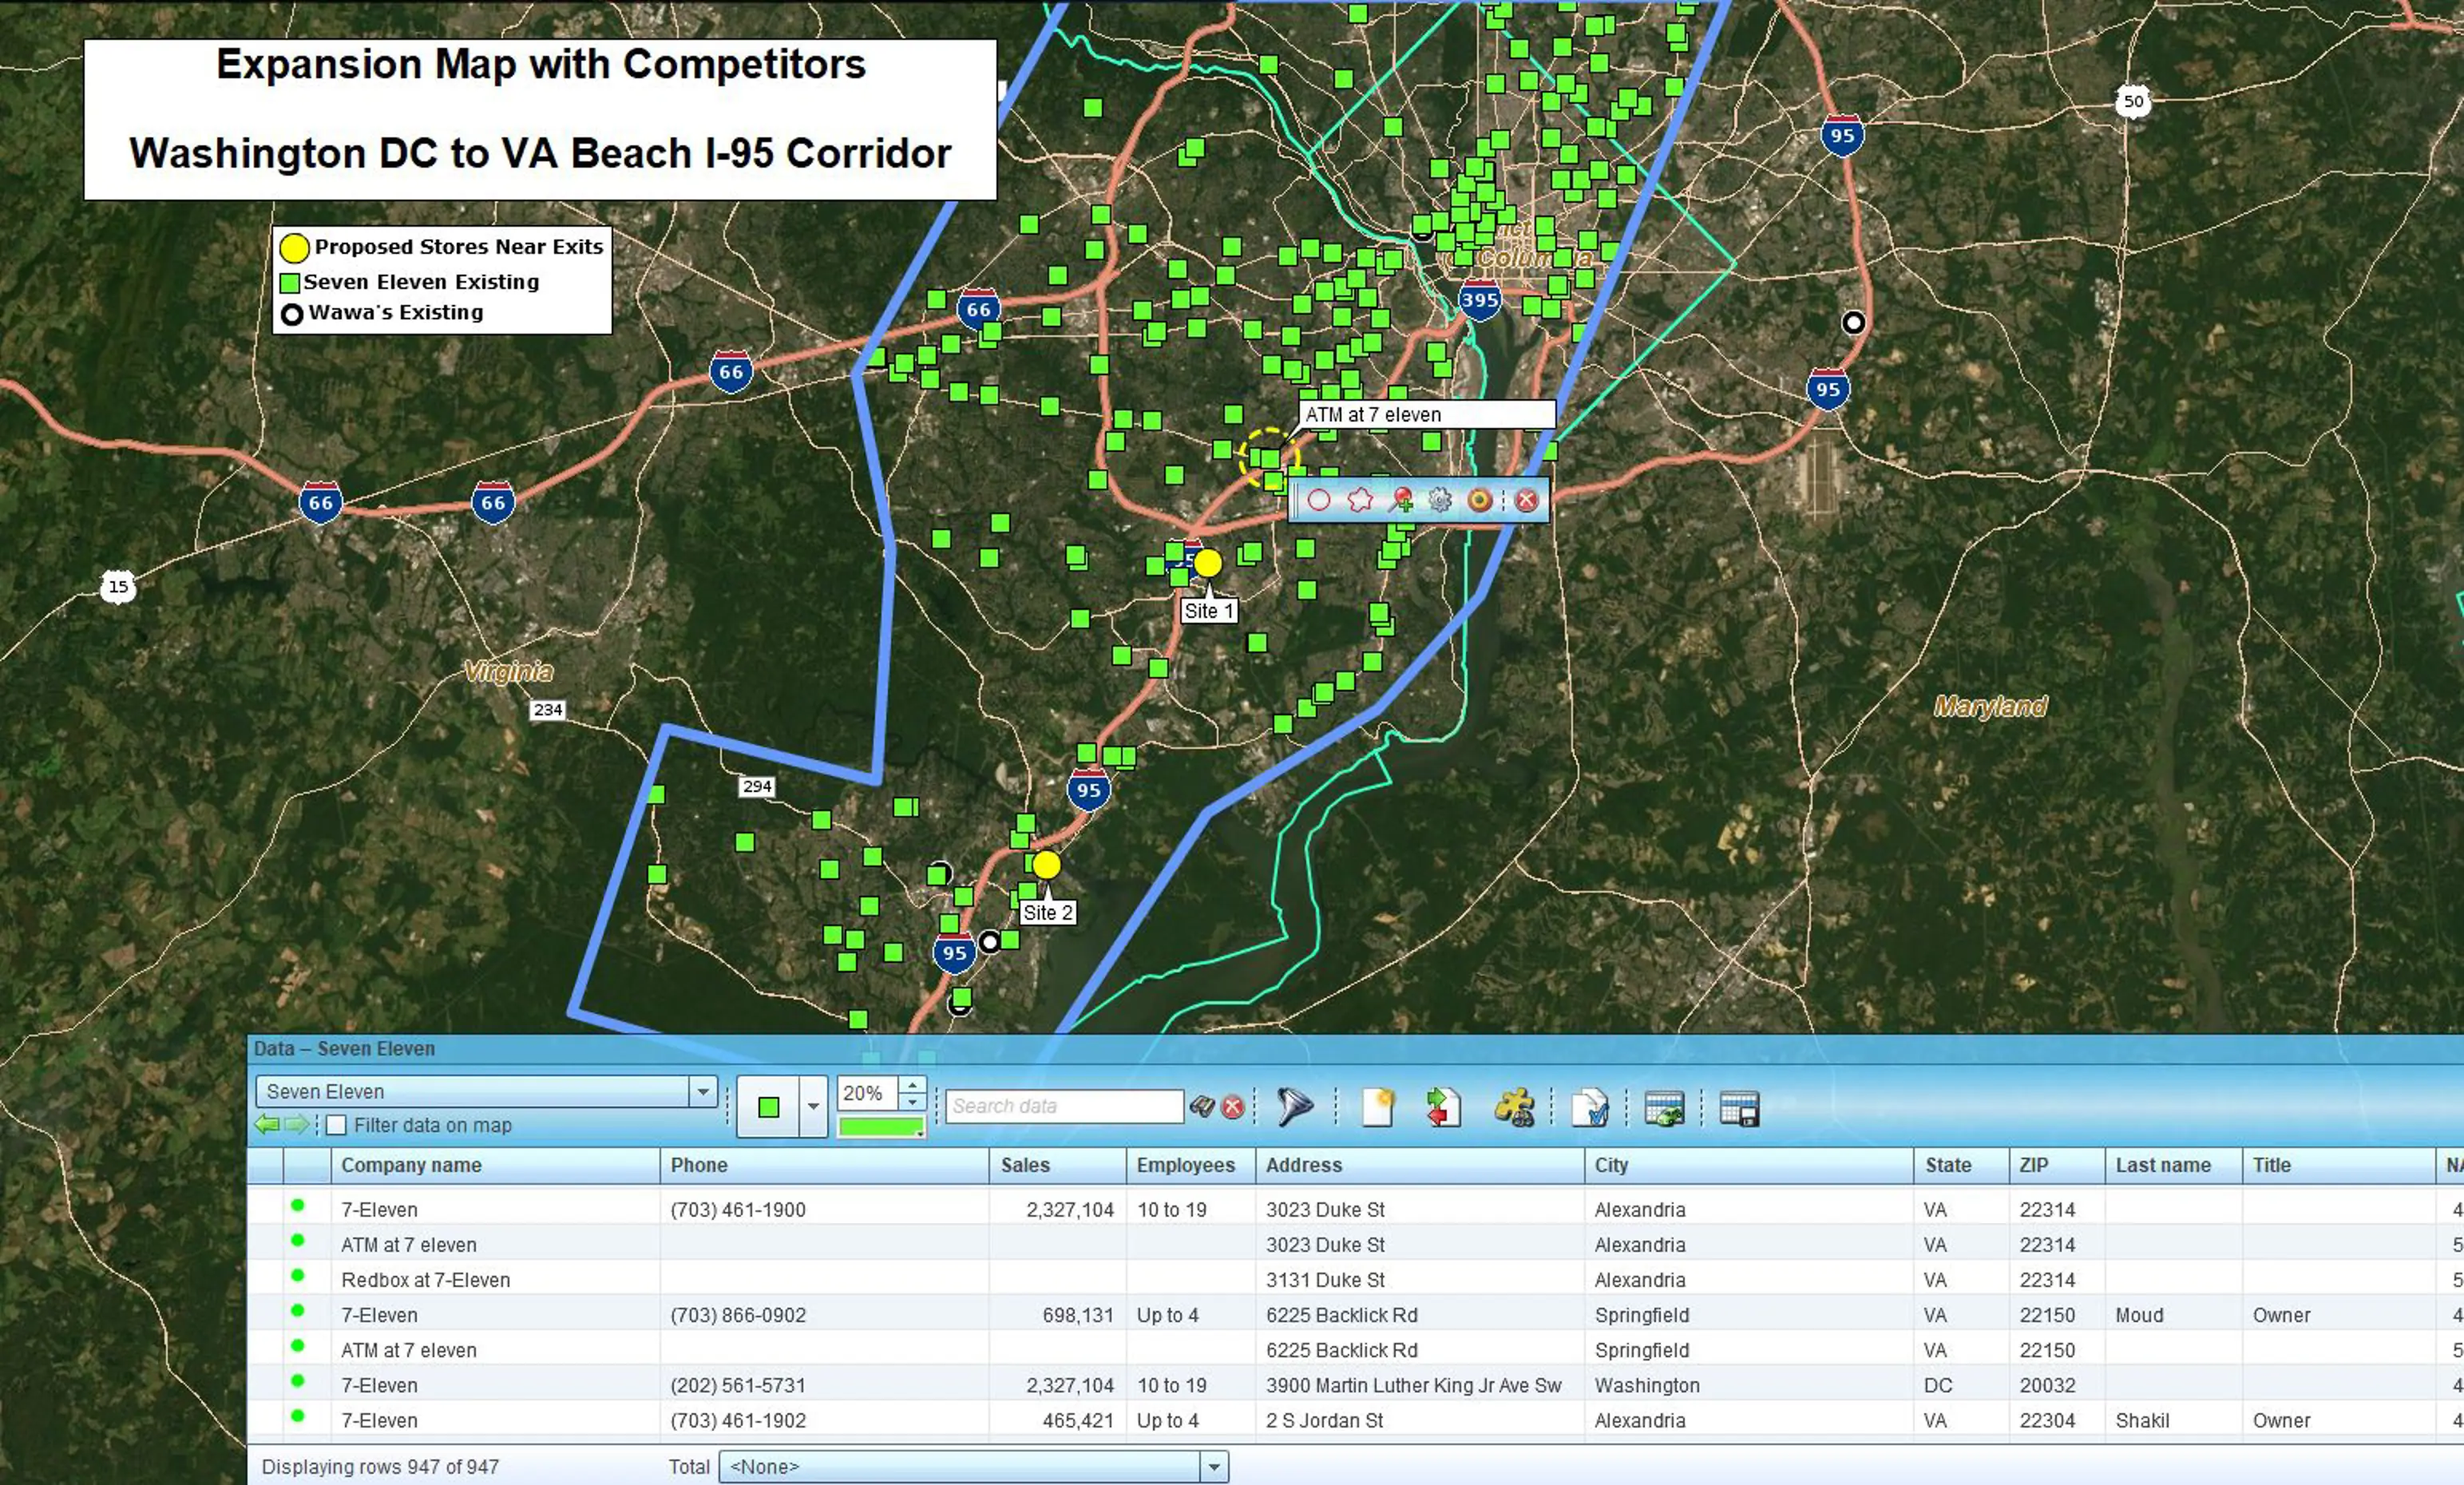Image resolution: width=2464 pixels, height=1485 pixels.
Task: Click Wawa's Existing legend entry
Action: point(382,313)
